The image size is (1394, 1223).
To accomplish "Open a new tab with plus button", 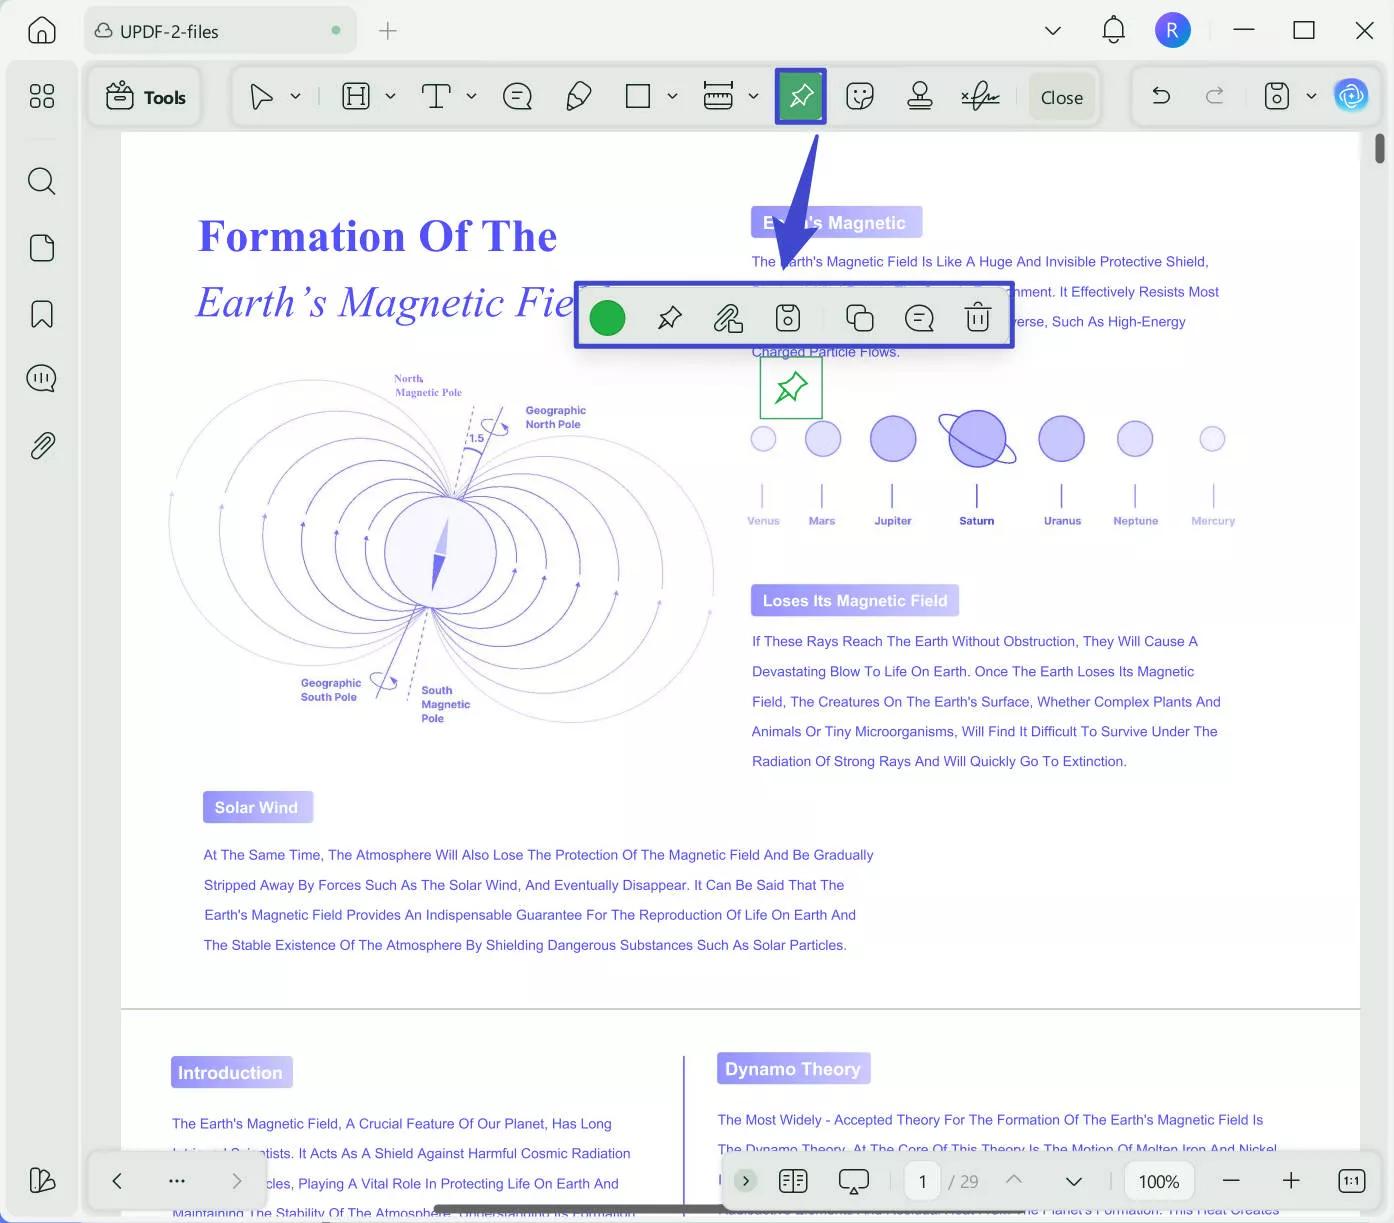I will (x=388, y=31).
